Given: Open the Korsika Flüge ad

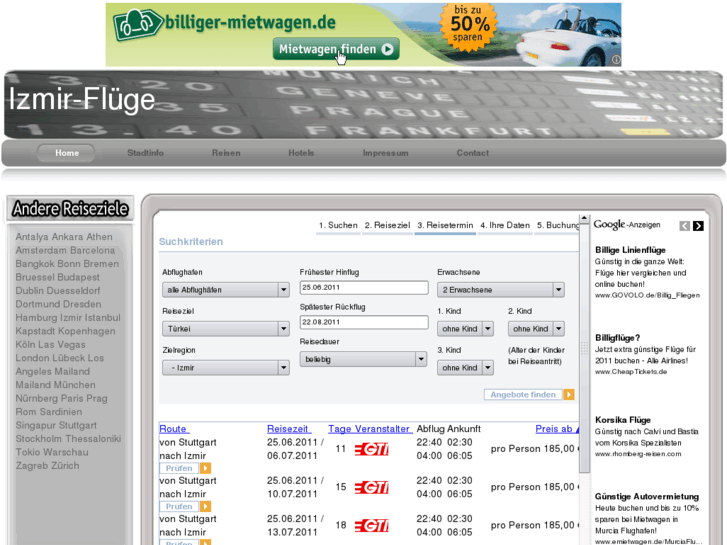Looking at the screenshot, I should click(623, 420).
